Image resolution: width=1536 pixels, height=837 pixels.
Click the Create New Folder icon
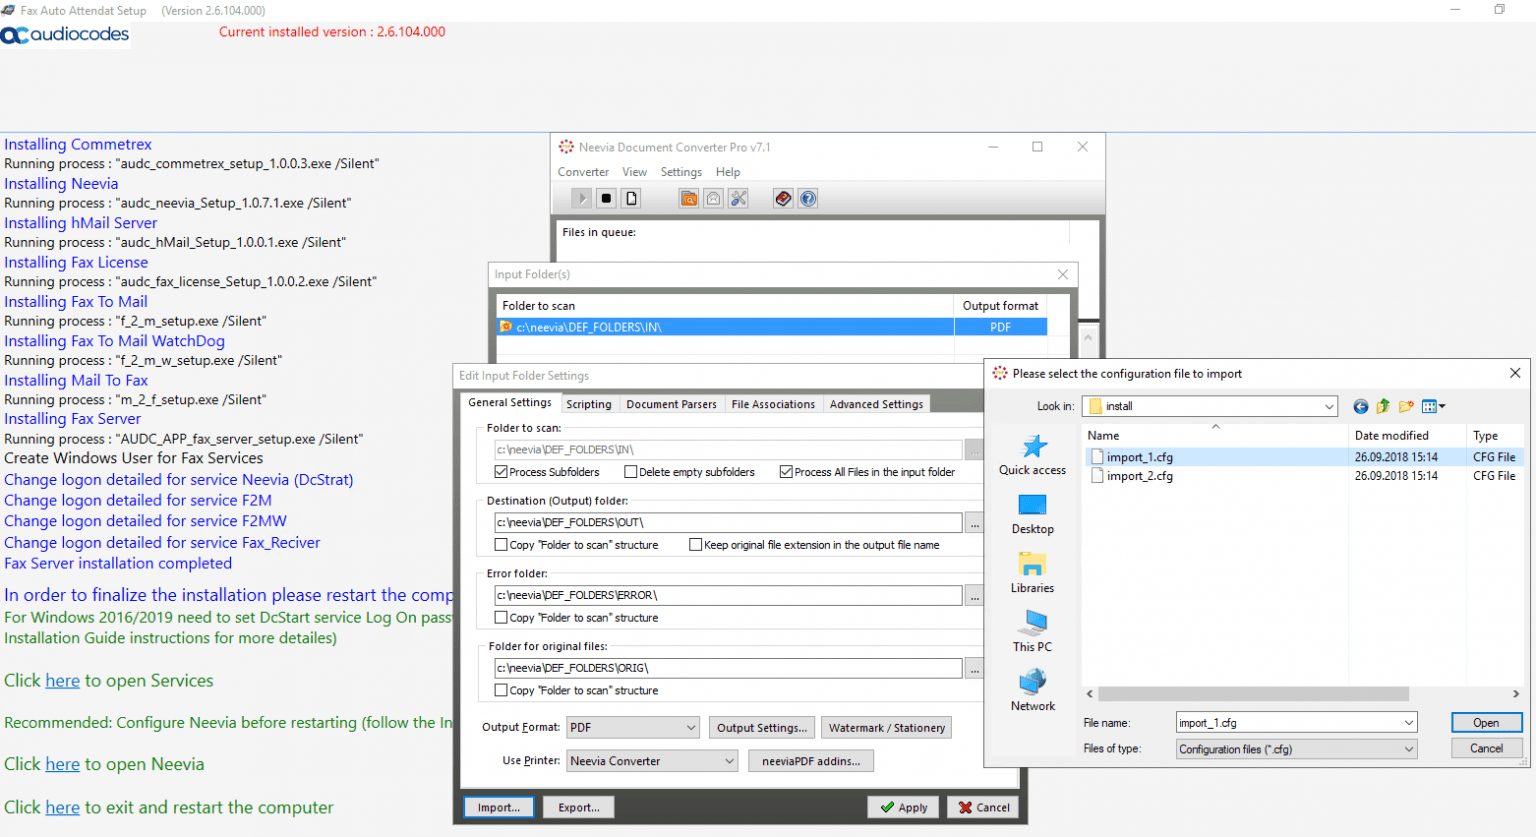tap(1404, 406)
